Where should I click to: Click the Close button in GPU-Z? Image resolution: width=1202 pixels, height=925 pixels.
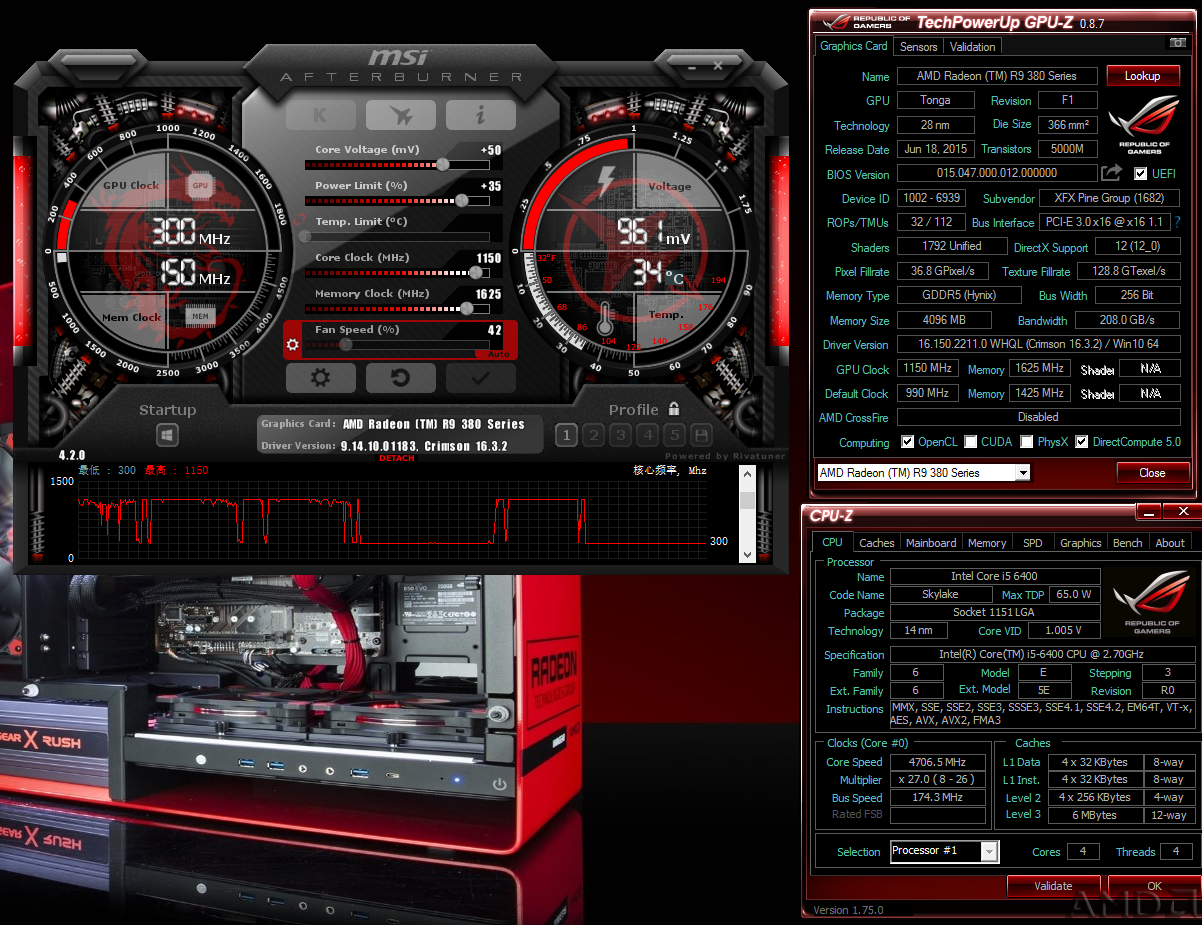1152,473
